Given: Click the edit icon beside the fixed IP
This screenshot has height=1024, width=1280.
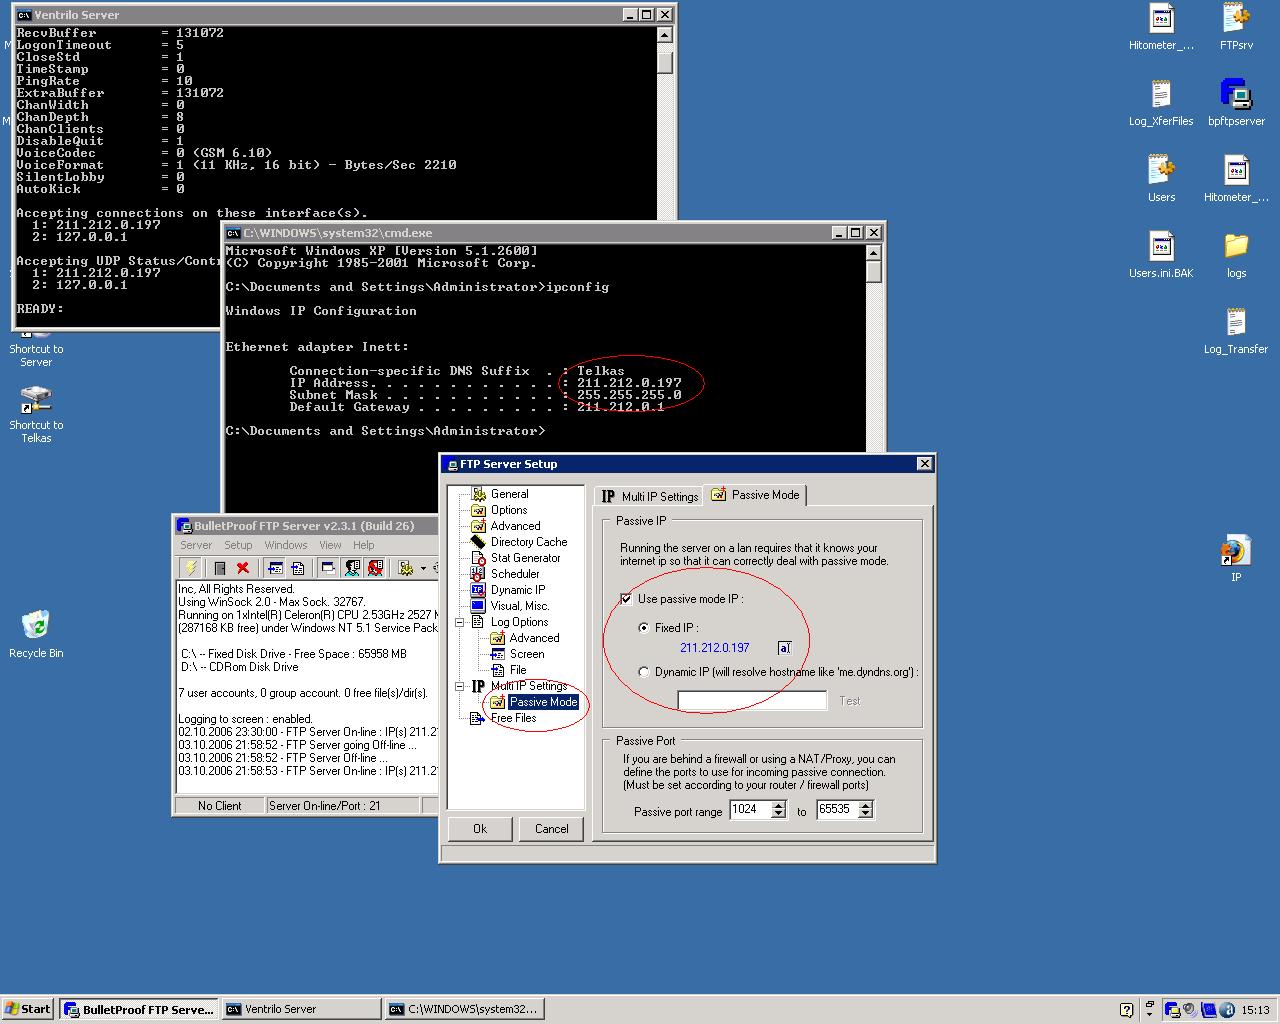Looking at the screenshot, I should click(785, 648).
